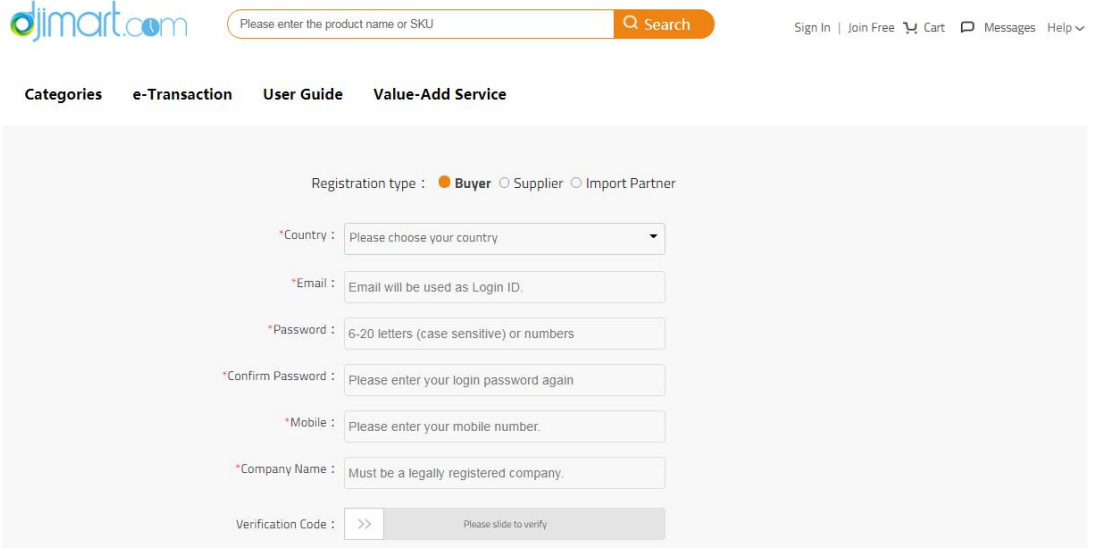Open the Country dropdown
Viewport: 1099px width, 551px height.
pyautogui.click(x=505, y=238)
